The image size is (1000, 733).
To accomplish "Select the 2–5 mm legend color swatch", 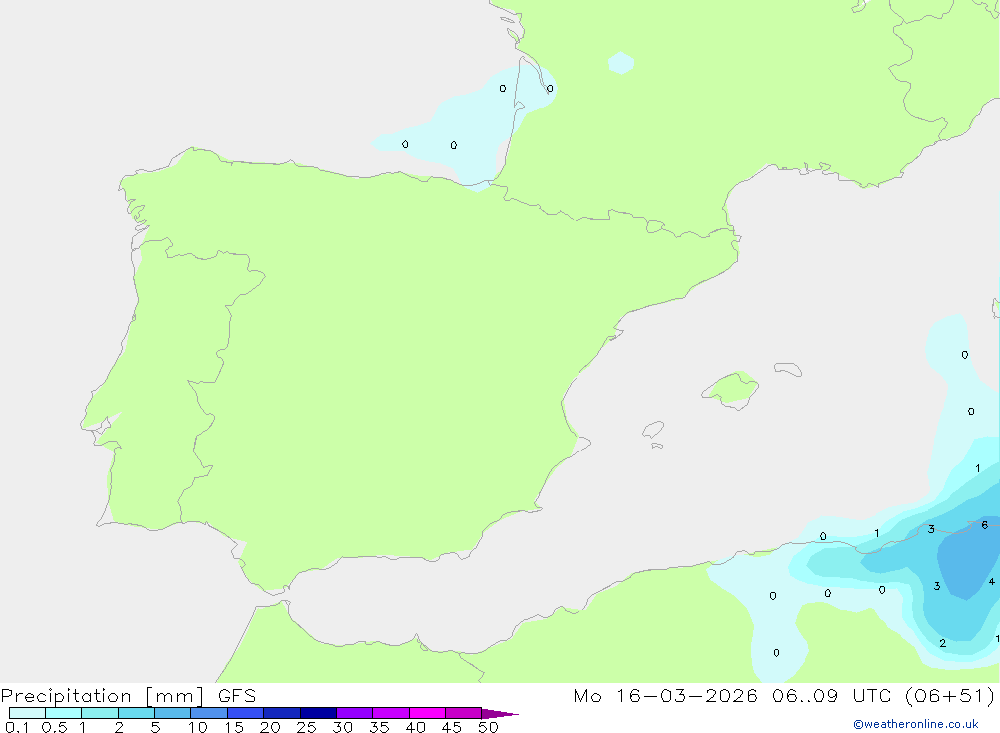I will point(136,713).
